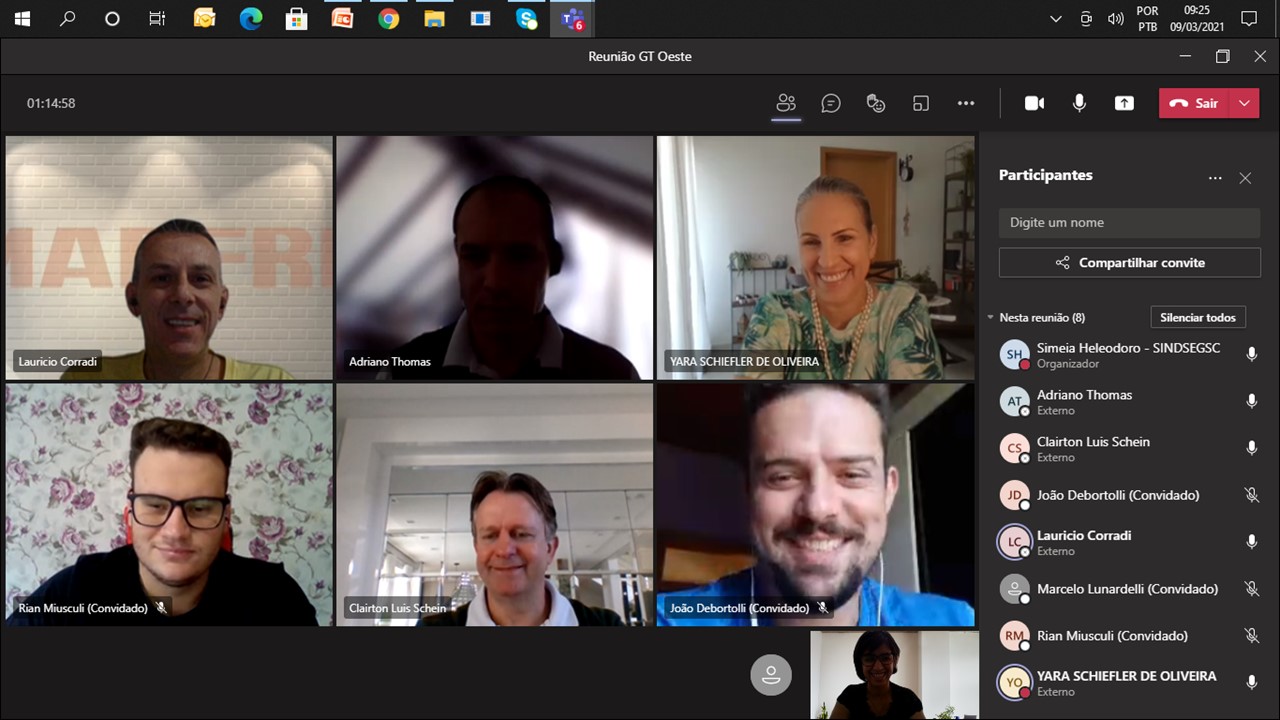Click the 'Digite um nome' search field
This screenshot has width=1280, height=720.
[1129, 222]
